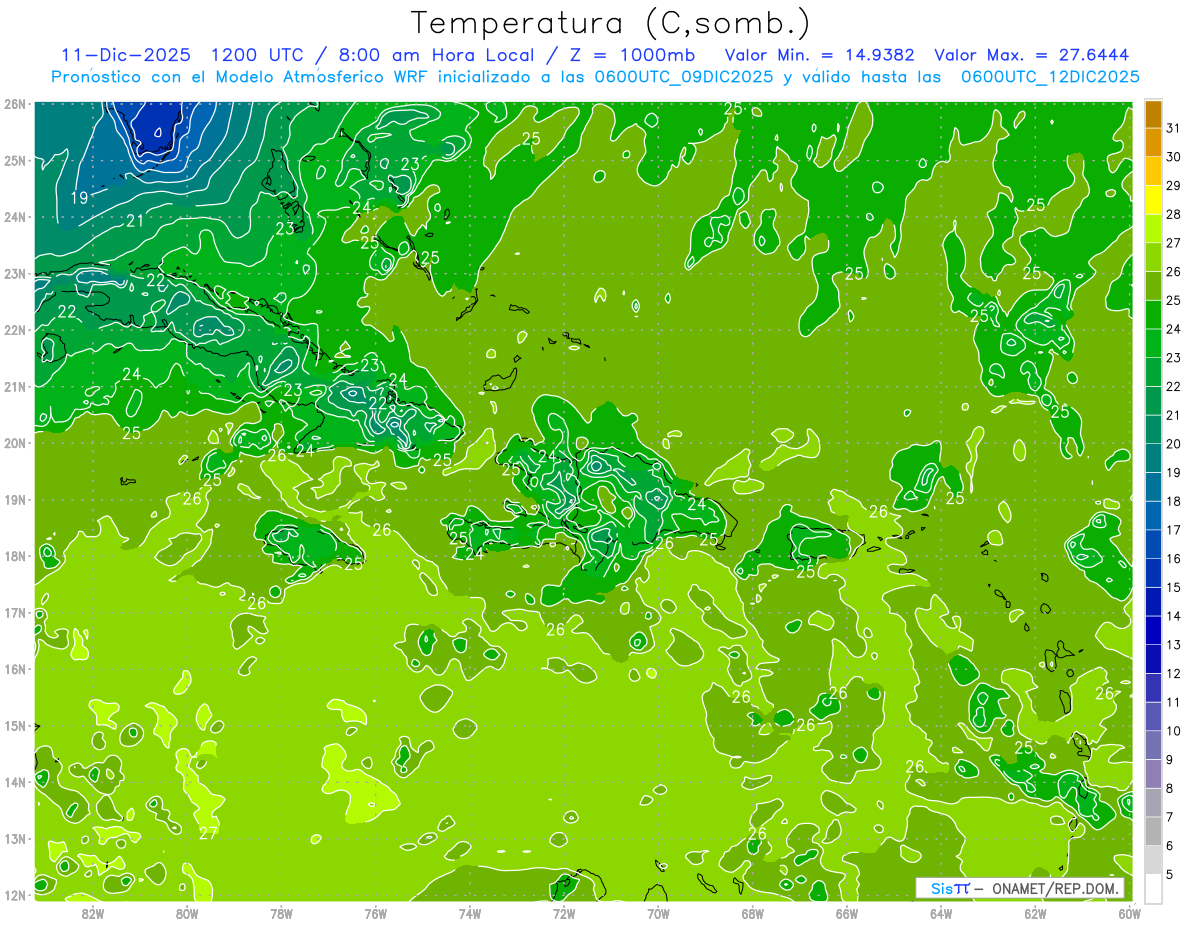The height and width of the screenshot is (927, 1200).
Task: Click the '27' contour label on the map
Action: [208, 833]
